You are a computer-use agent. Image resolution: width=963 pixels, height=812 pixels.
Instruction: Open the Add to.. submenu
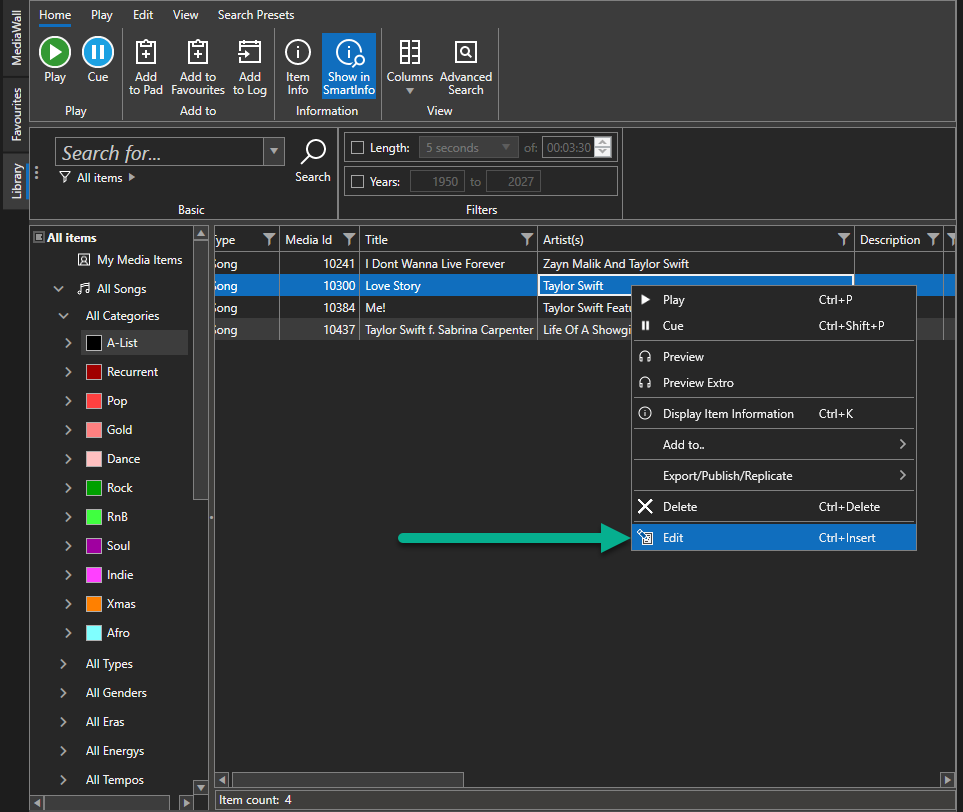click(x=774, y=444)
